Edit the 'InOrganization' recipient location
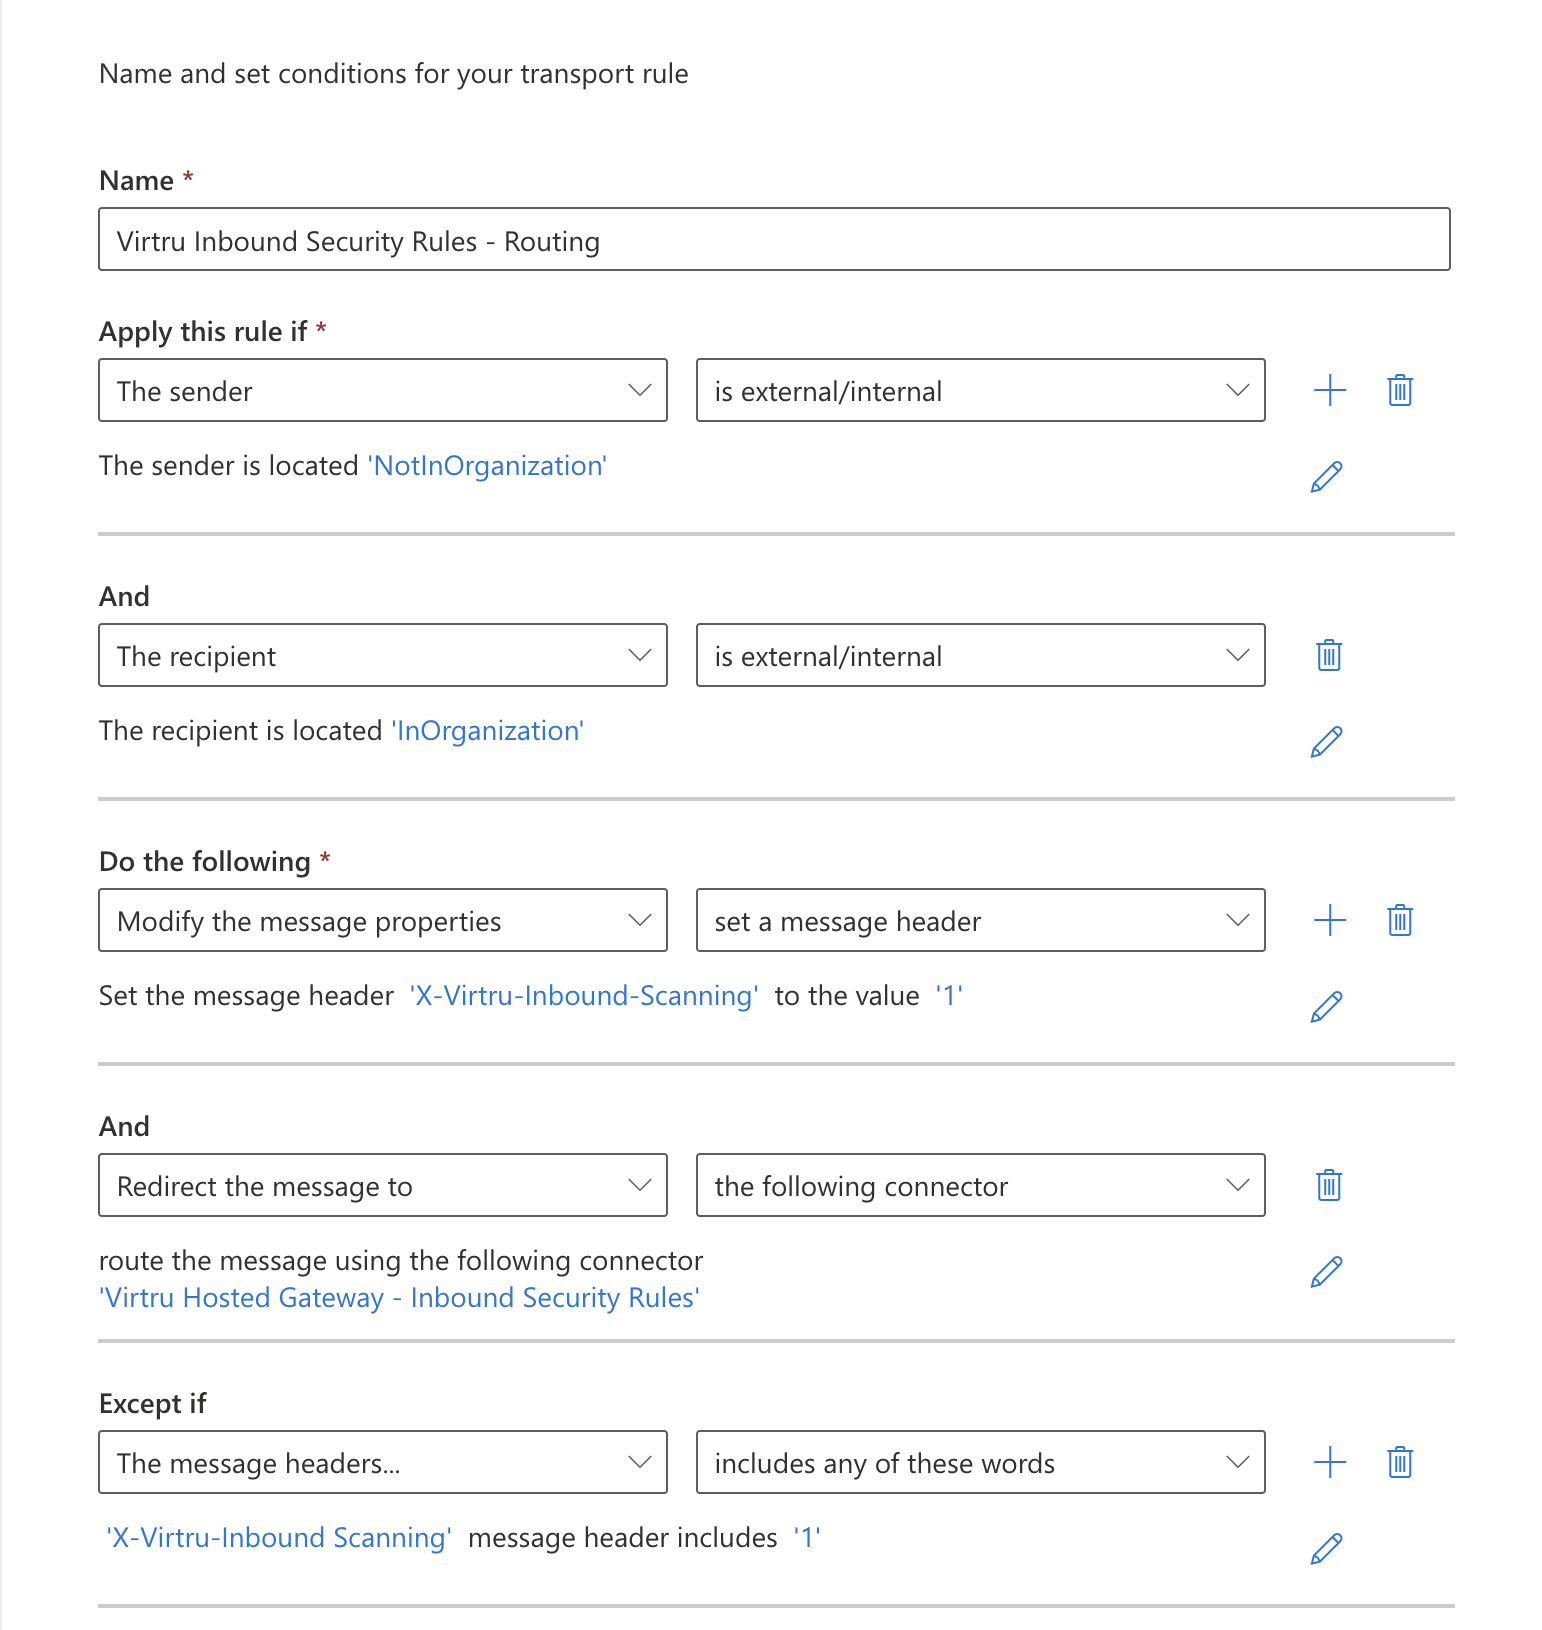 pyautogui.click(x=1326, y=742)
